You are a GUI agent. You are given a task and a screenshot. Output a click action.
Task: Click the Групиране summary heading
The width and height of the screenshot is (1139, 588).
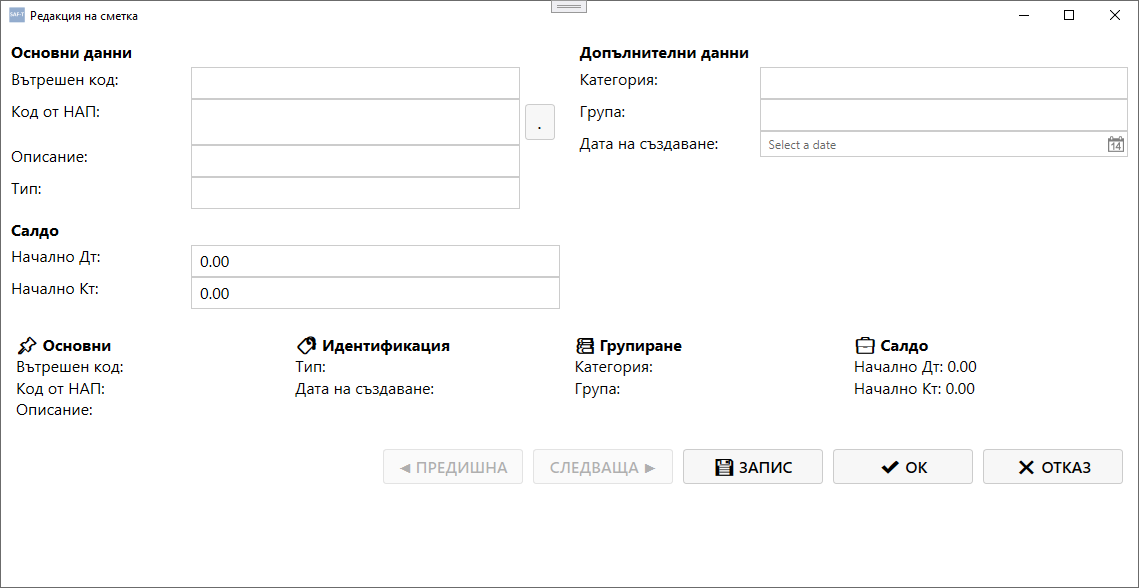[641, 346]
